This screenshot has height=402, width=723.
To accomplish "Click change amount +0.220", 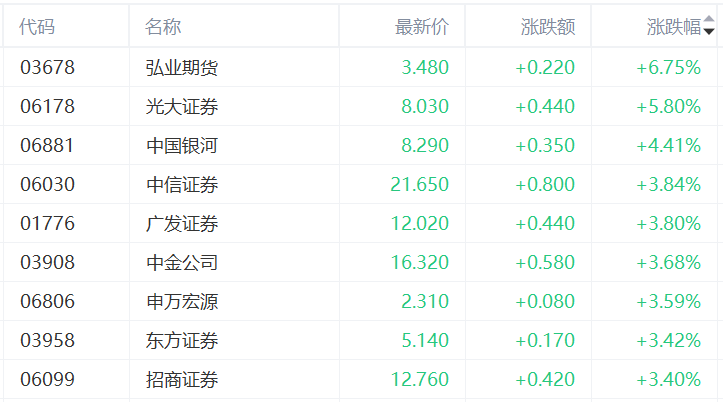I will (545, 67).
